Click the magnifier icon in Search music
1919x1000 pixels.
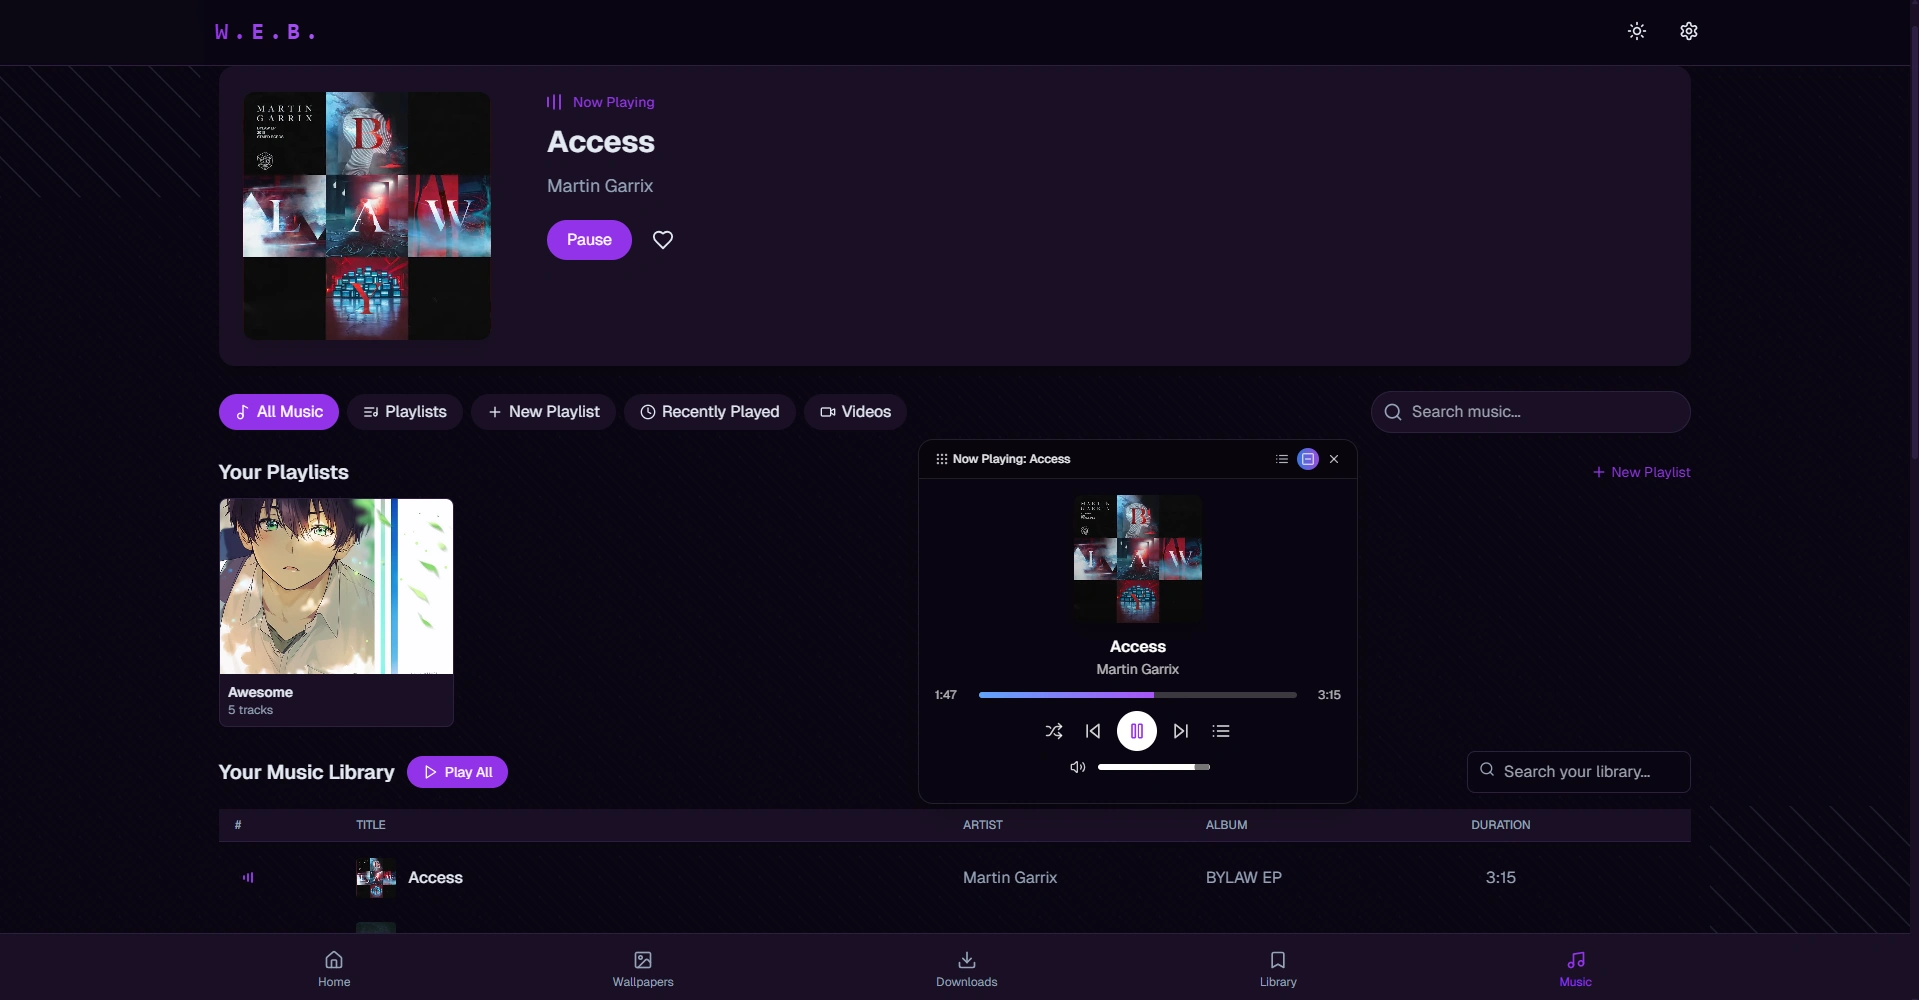point(1393,412)
